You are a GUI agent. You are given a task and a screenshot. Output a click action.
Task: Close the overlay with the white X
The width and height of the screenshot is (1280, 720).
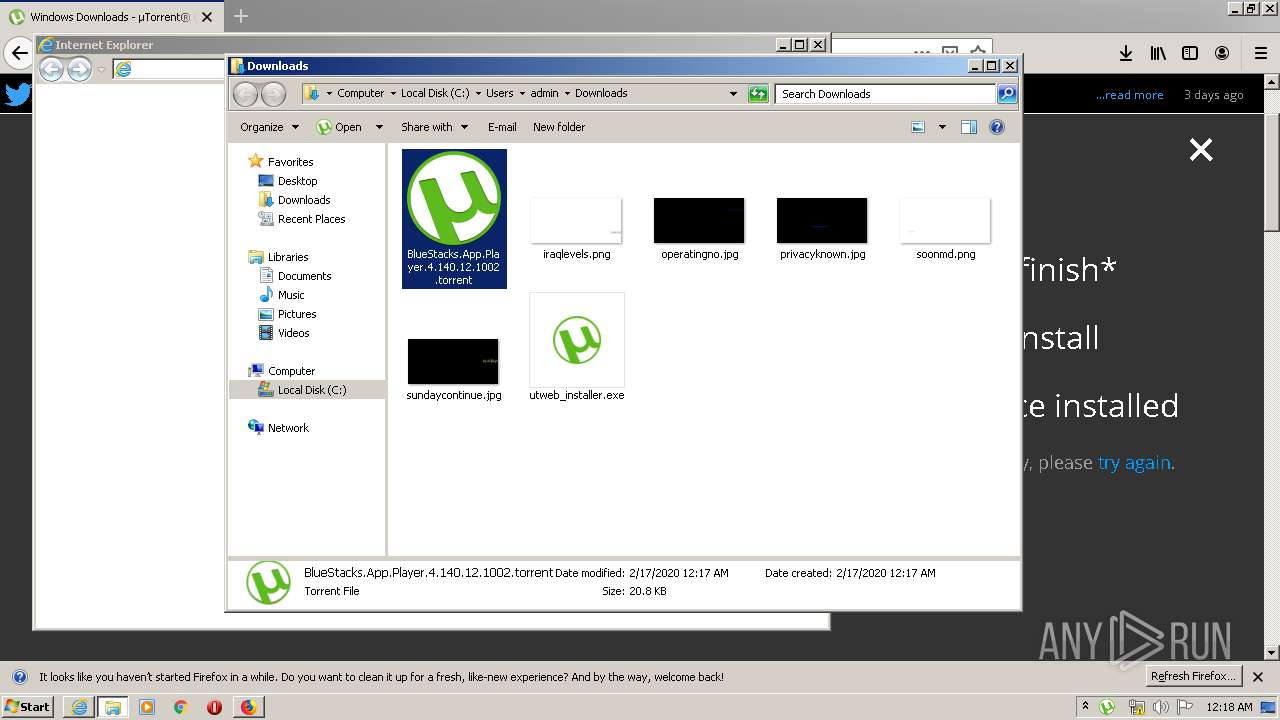click(x=1200, y=150)
